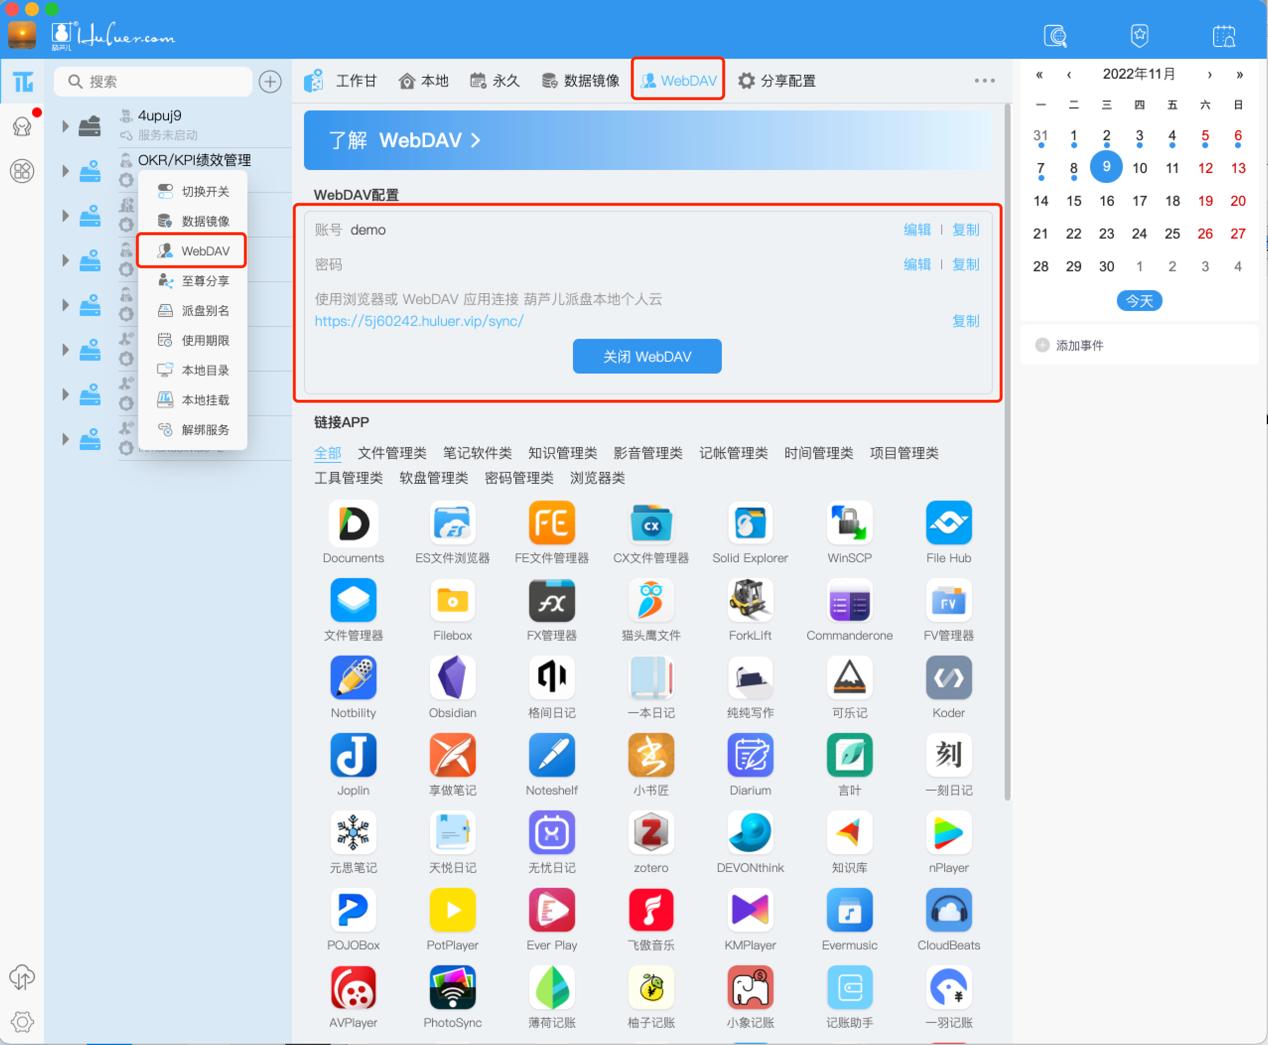
Task: Click 复制 to copy the WebDAV sync URL
Action: tap(965, 321)
